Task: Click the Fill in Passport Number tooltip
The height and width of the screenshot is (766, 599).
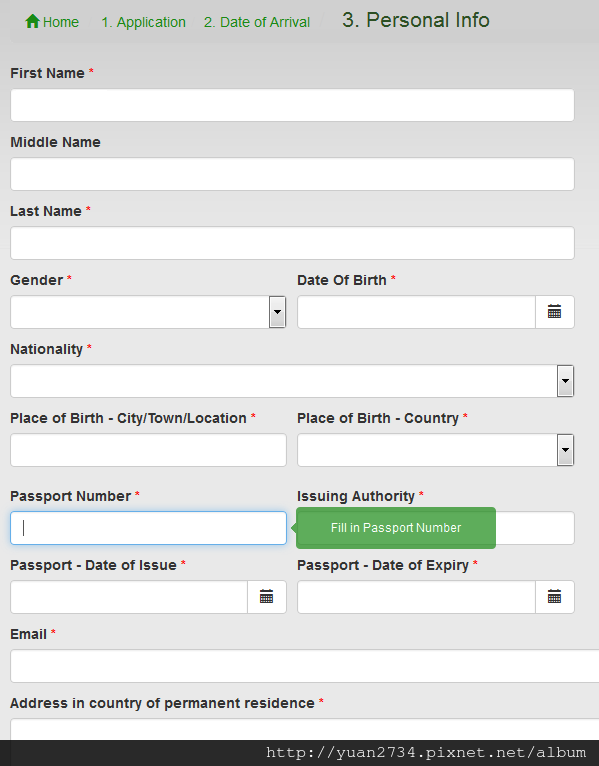Action: pos(396,528)
